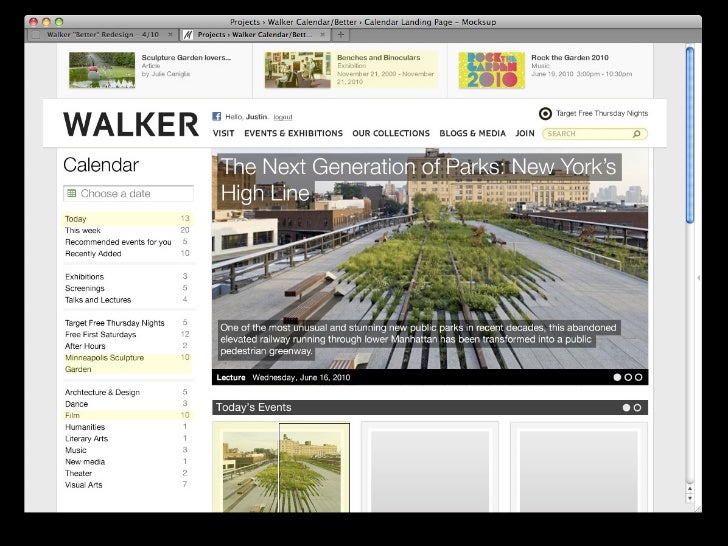Filter by Exhibitions
This screenshot has height=546, width=728.
[127, 277]
